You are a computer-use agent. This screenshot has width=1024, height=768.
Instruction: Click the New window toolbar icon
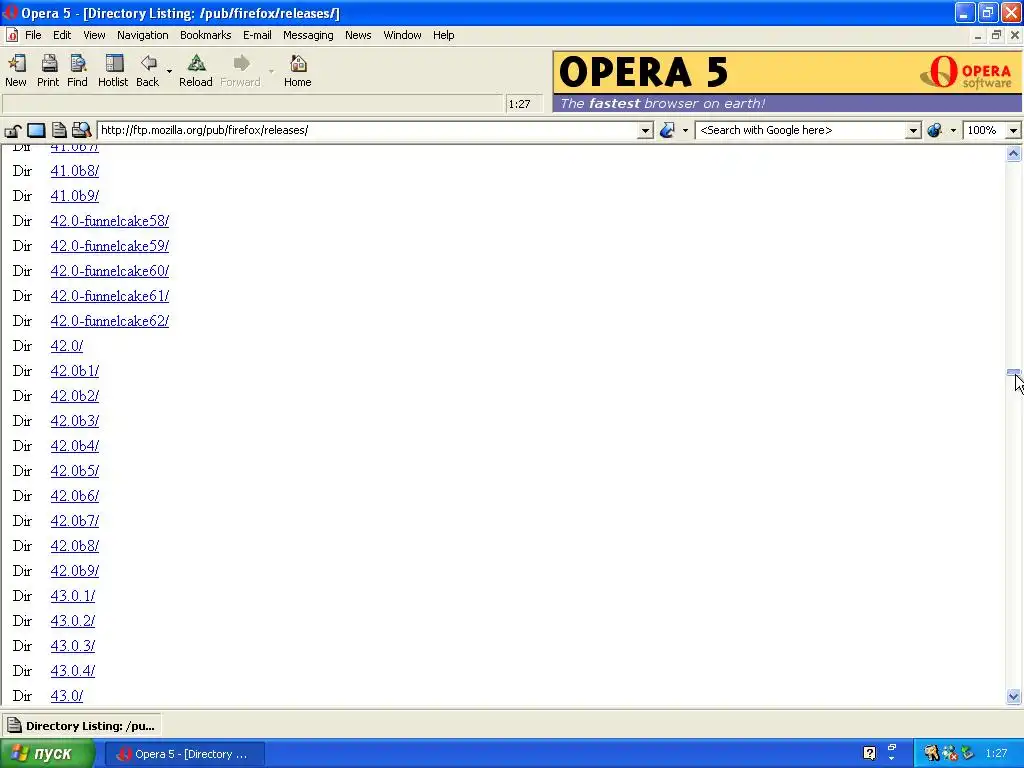16,71
